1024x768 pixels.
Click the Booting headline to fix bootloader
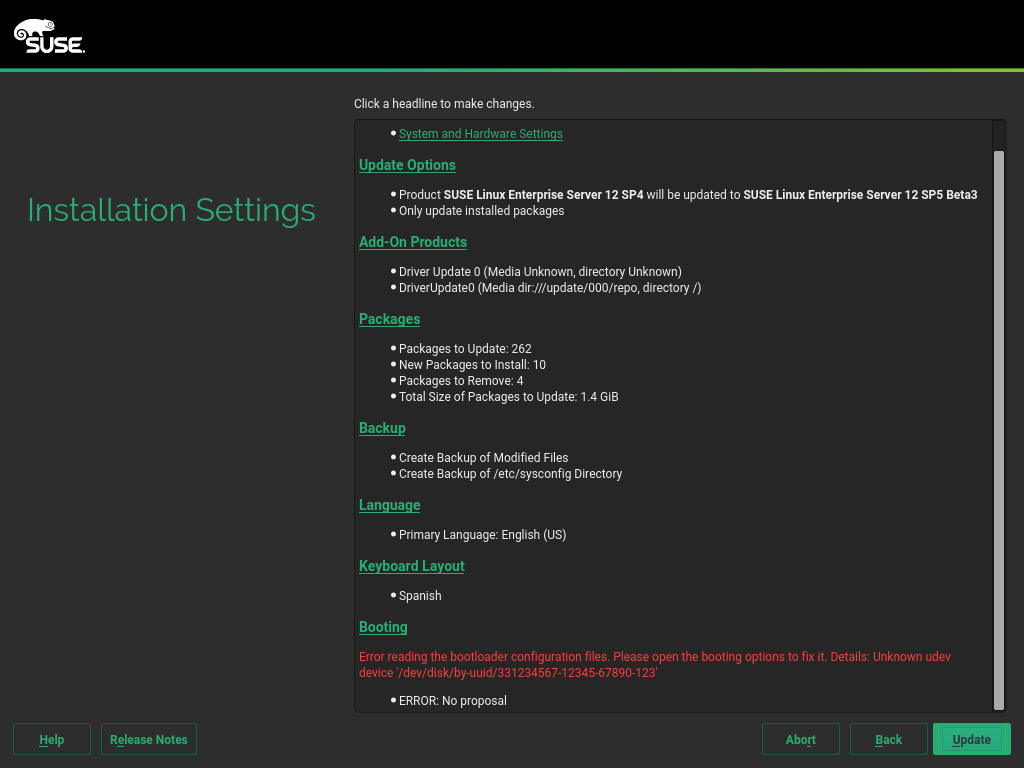(383, 627)
